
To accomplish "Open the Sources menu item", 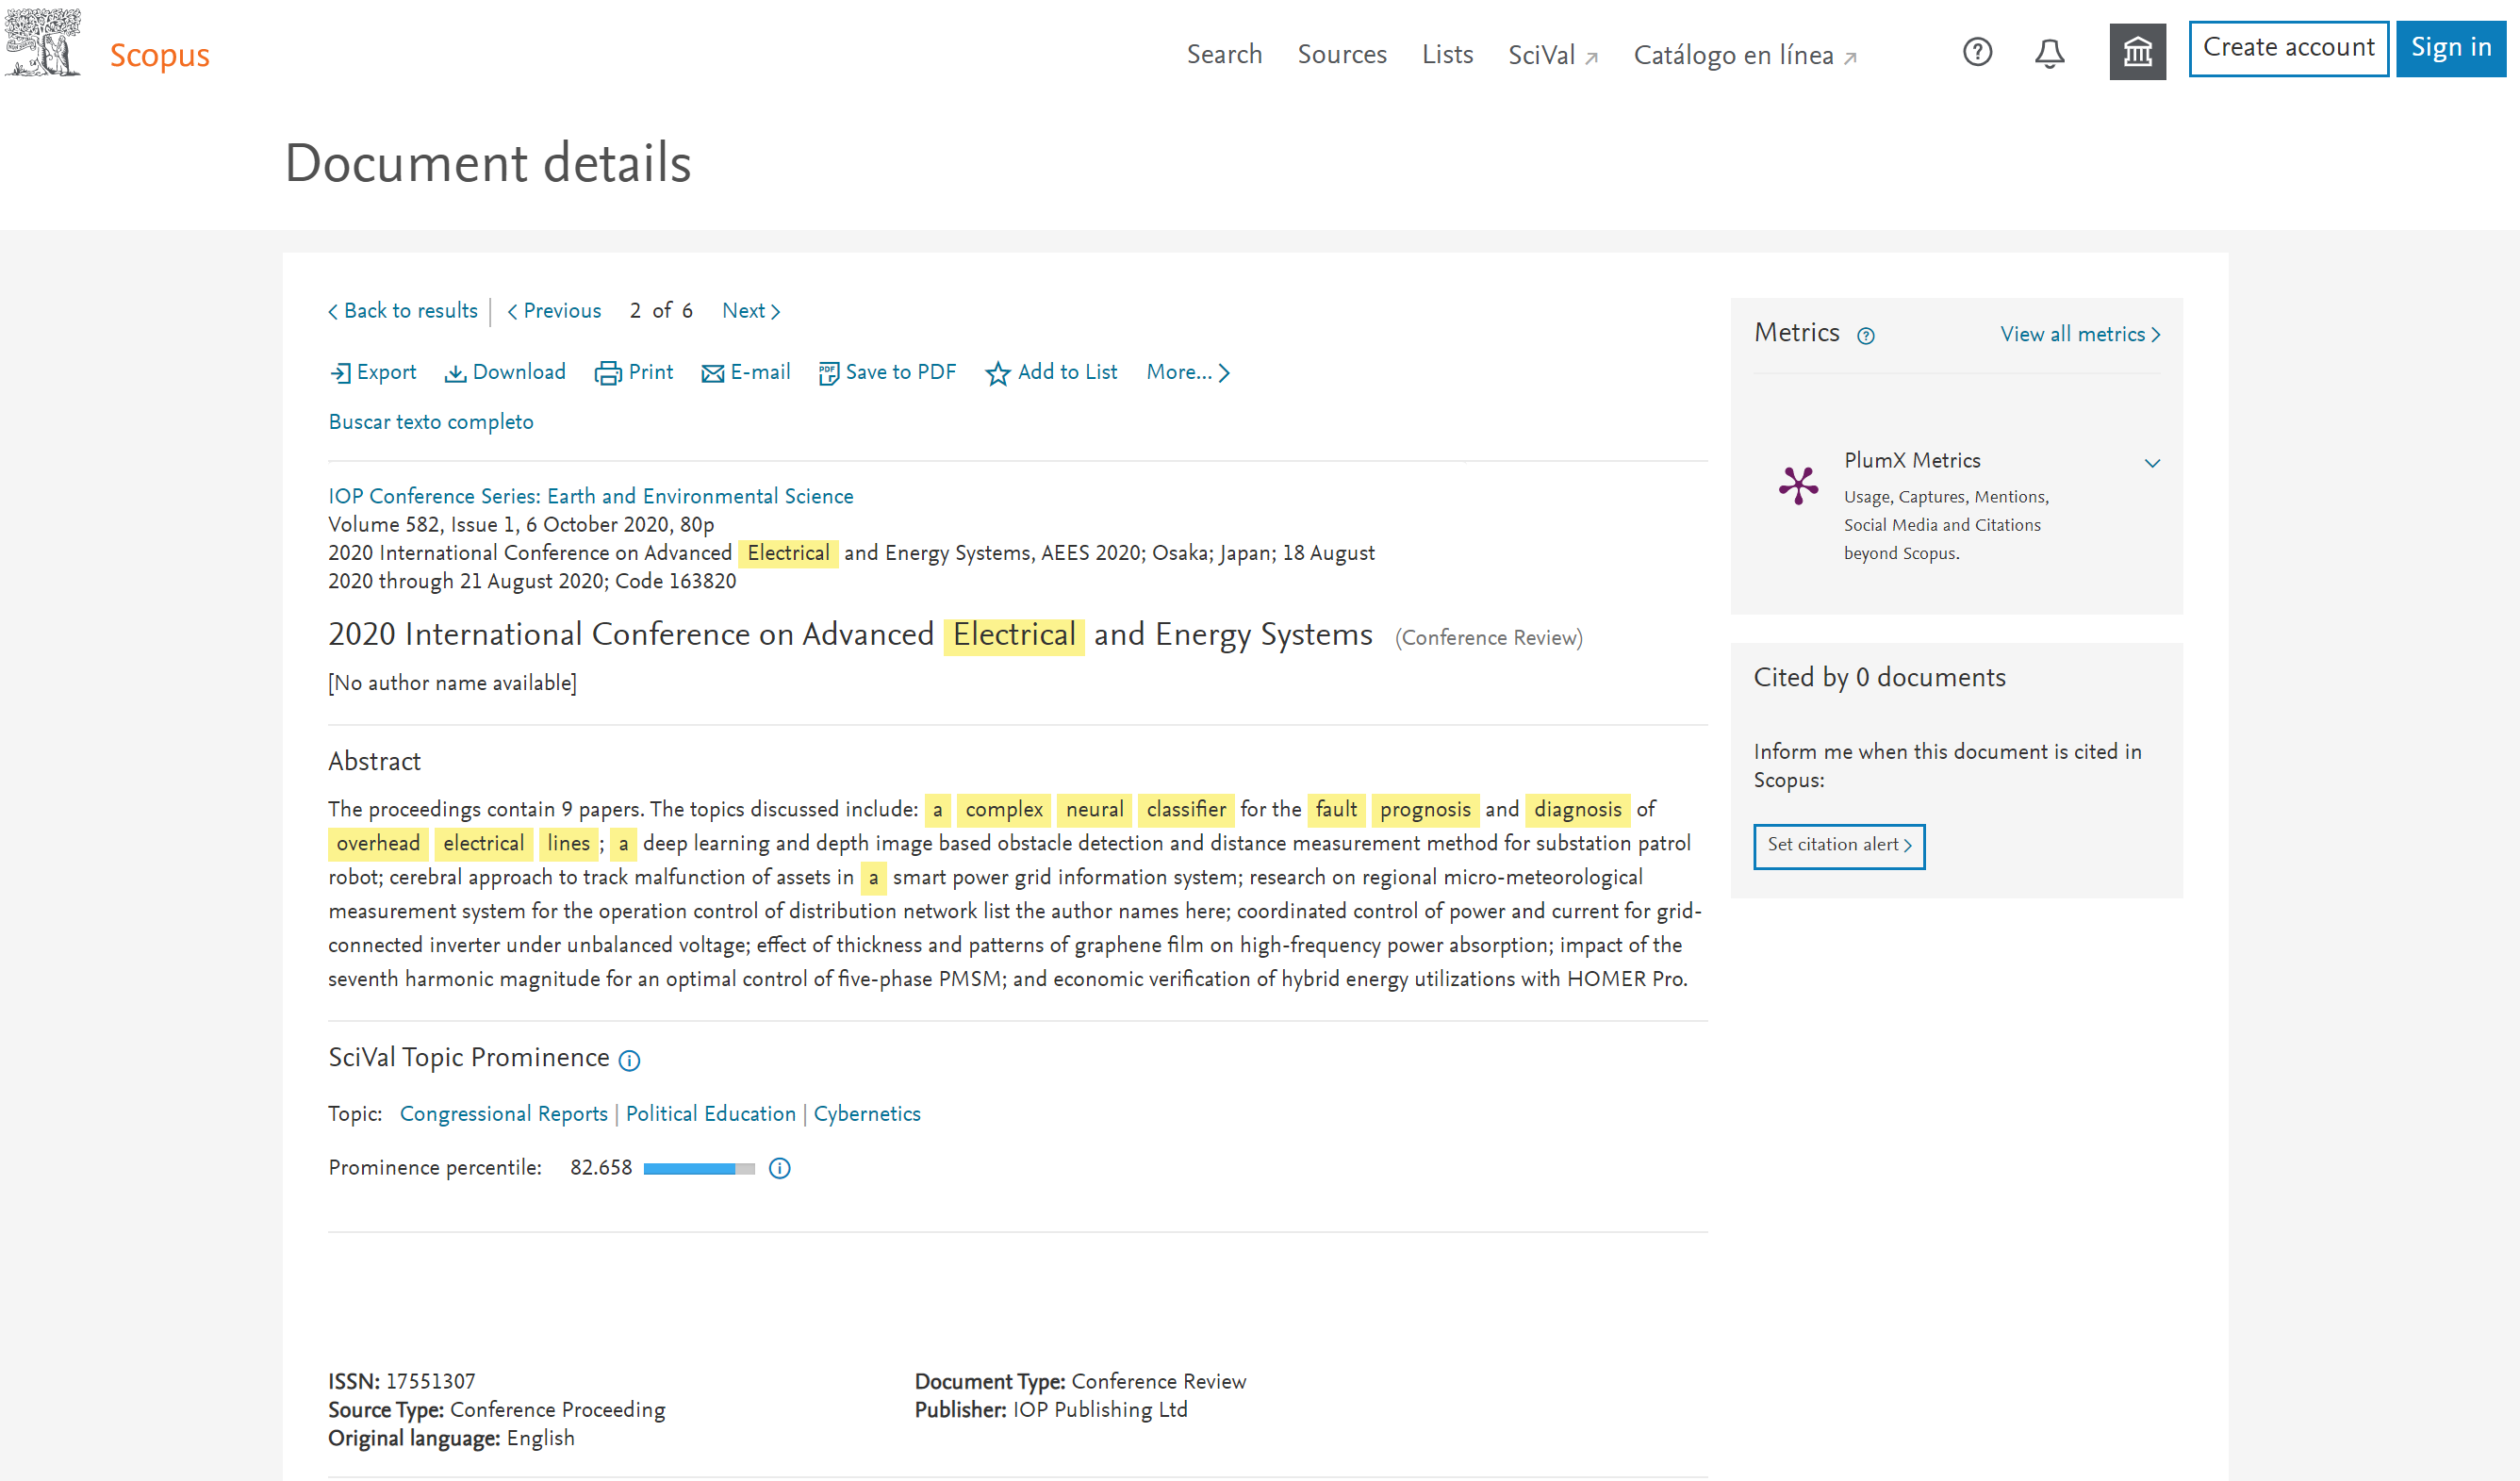I will [1341, 54].
